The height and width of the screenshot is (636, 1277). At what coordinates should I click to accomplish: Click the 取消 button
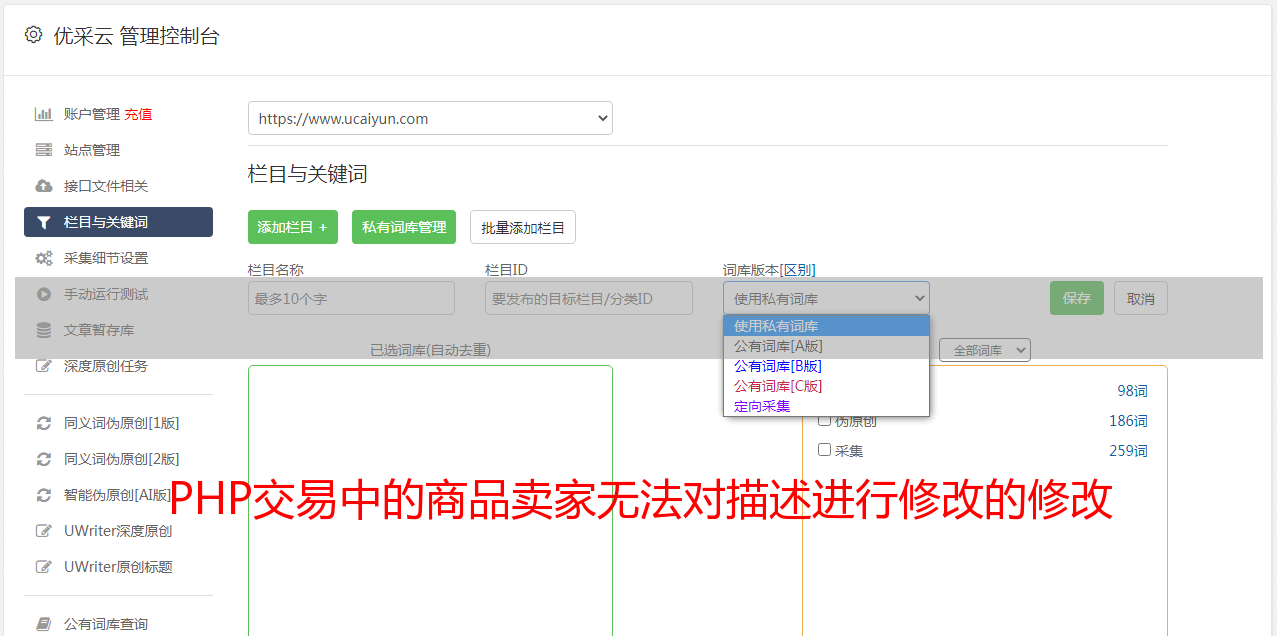(x=1141, y=298)
